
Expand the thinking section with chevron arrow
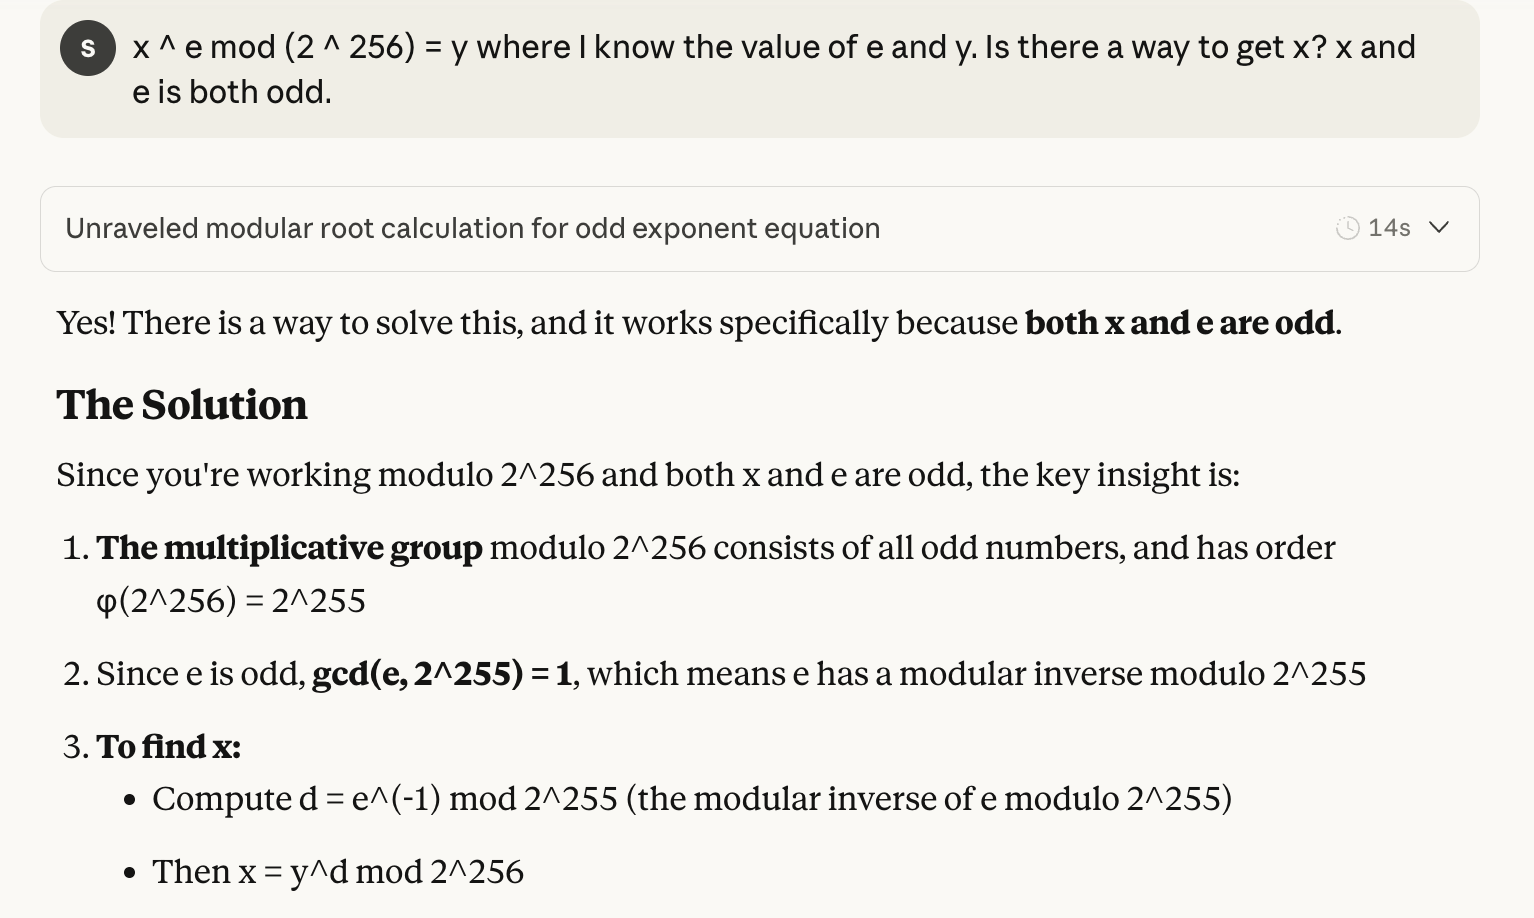(x=1439, y=228)
